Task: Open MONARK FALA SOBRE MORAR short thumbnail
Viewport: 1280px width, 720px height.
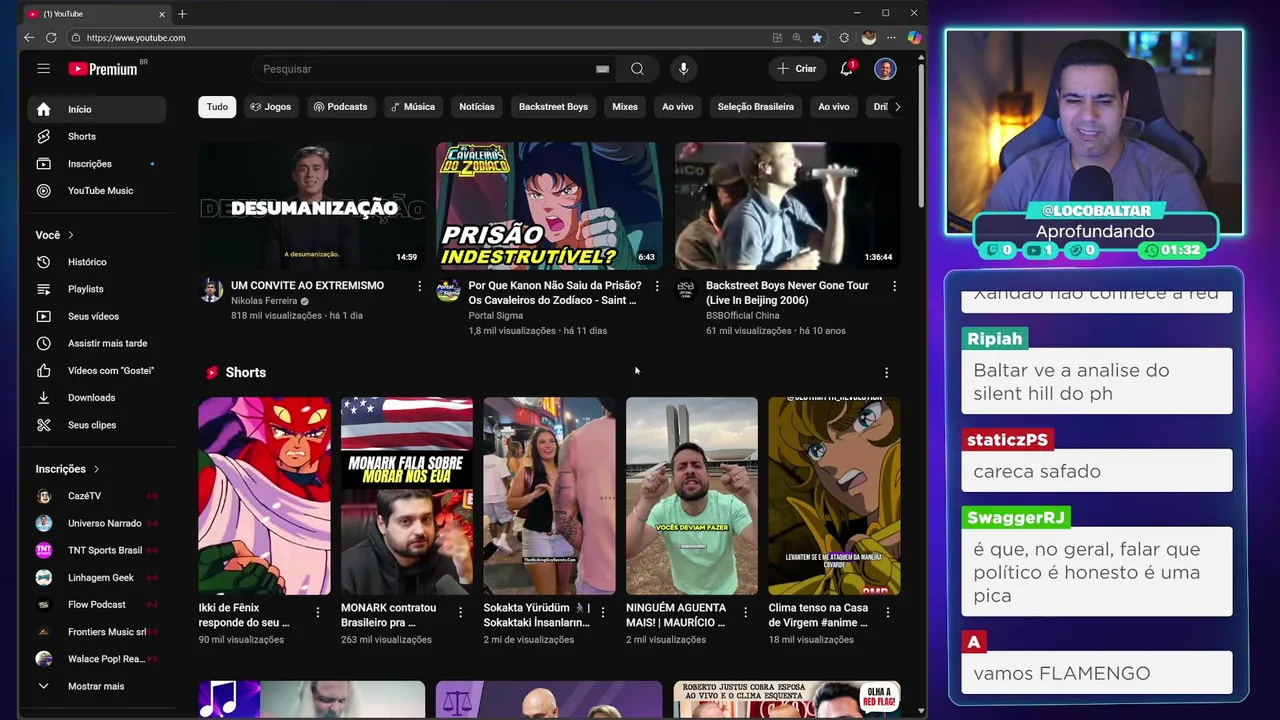Action: tap(407, 496)
